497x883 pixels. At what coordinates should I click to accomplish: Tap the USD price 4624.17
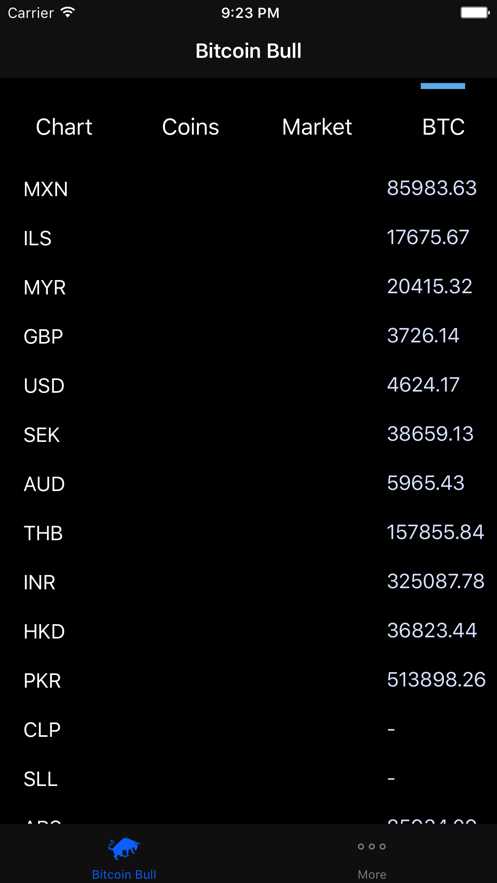423,385
